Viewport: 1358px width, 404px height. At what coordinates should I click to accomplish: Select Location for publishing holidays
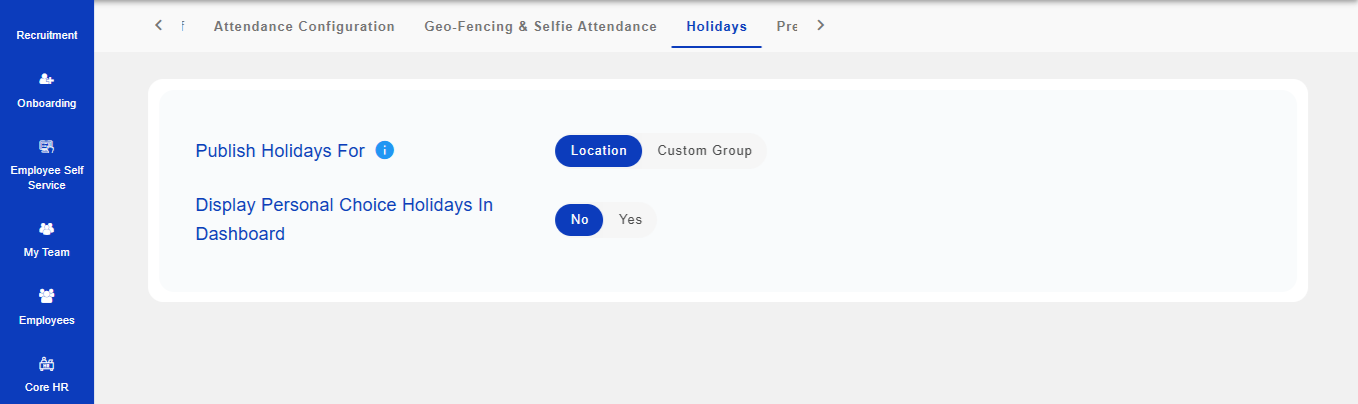(598, 151)
